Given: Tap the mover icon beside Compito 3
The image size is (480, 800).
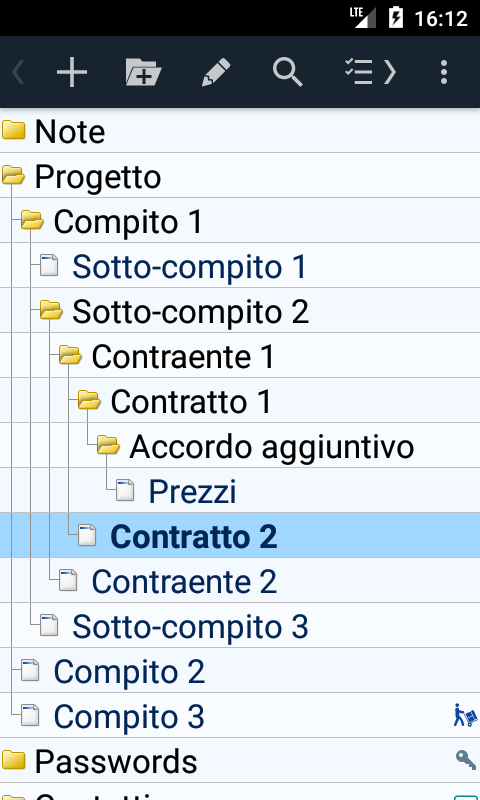Looking at the screenshot, I should tap(465, 715).
